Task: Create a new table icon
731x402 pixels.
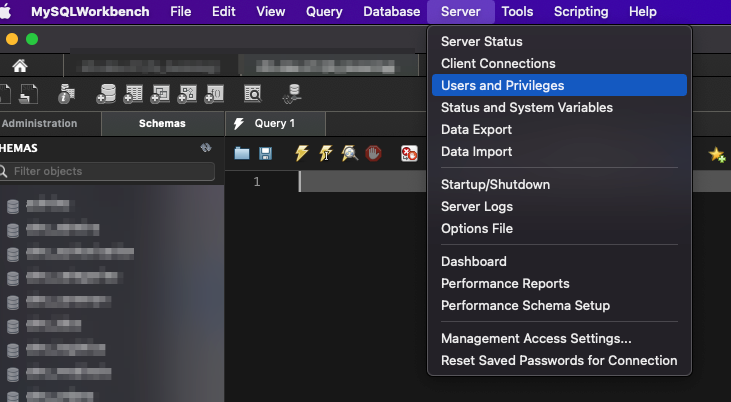Action: 133,94
